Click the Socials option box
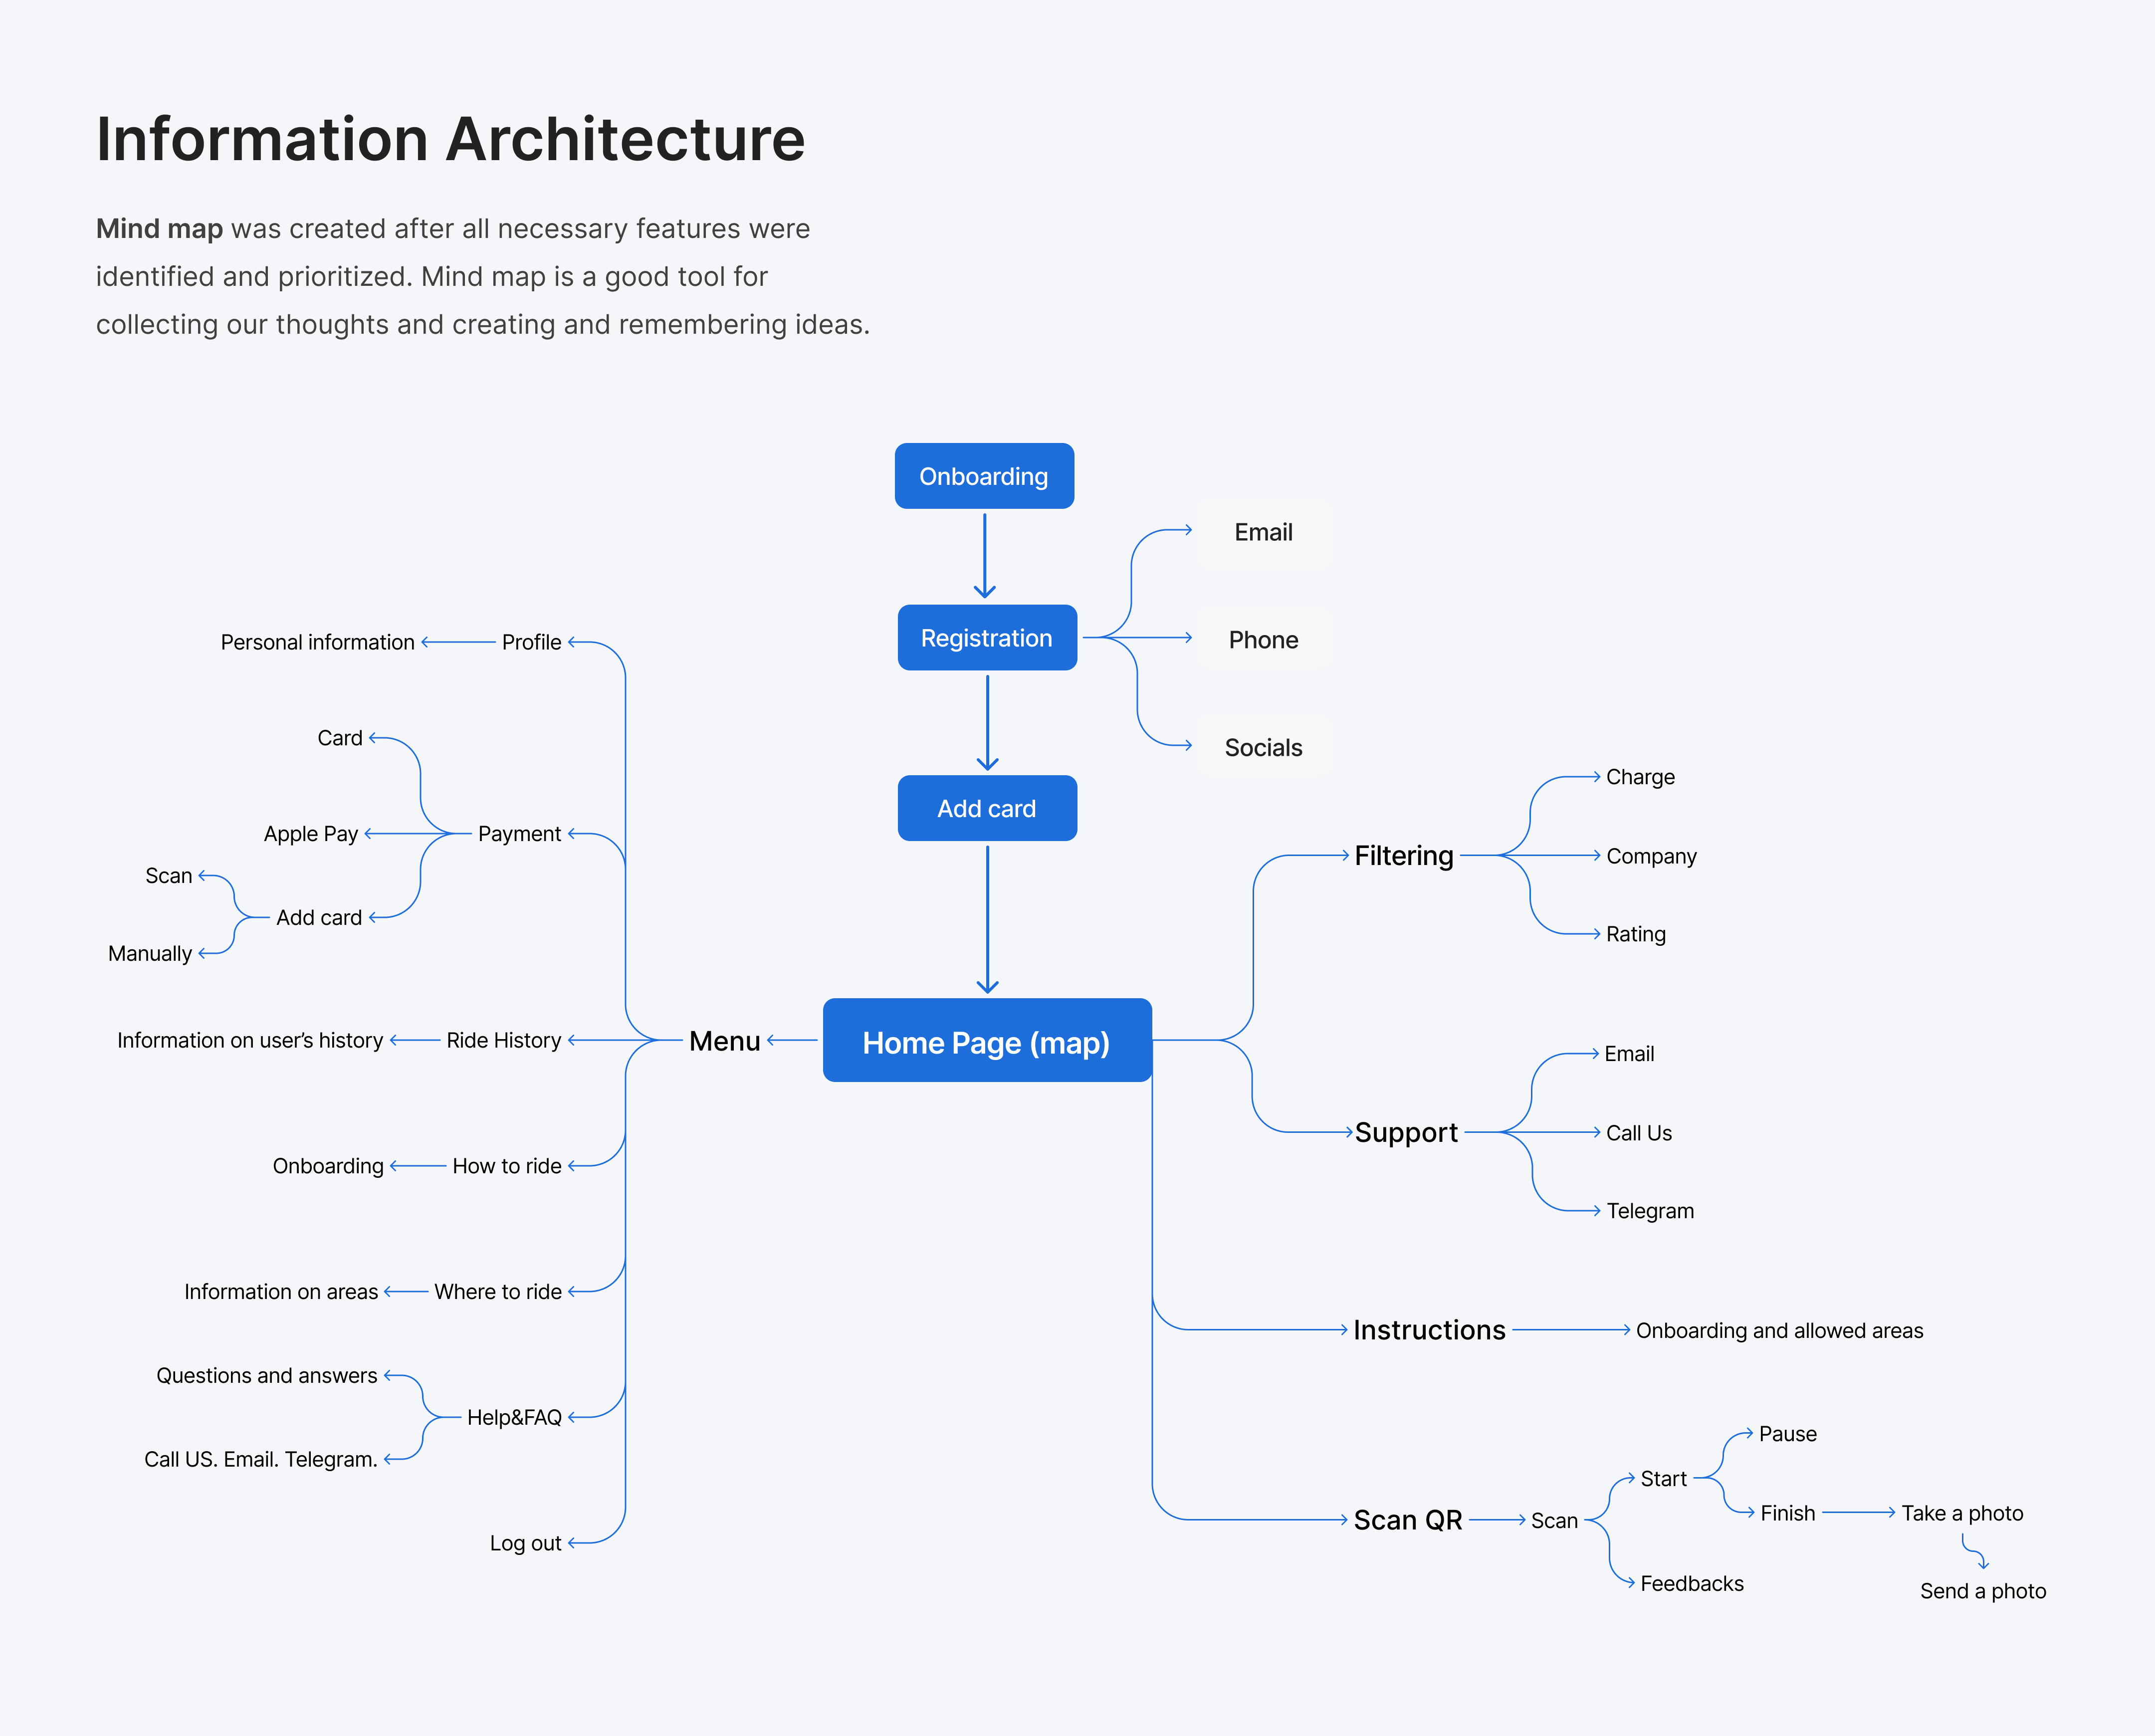 [1263, 747]
